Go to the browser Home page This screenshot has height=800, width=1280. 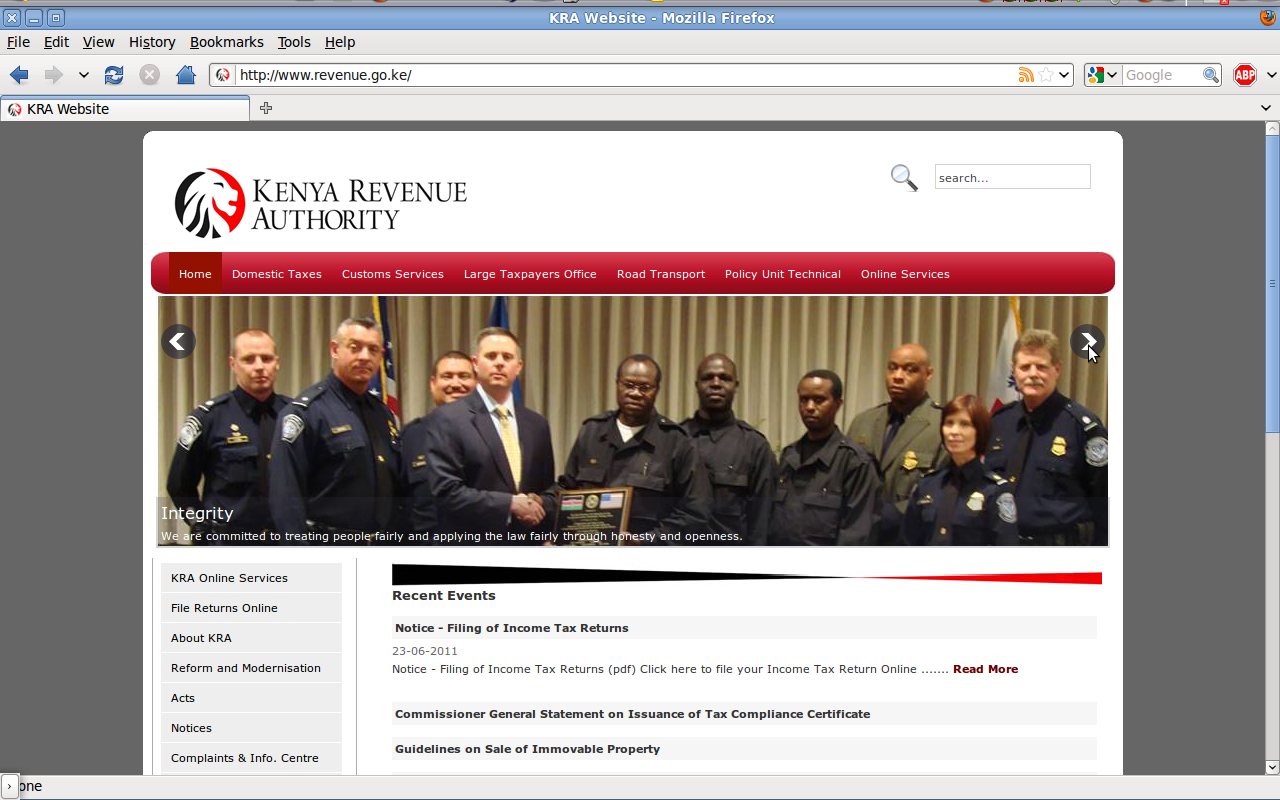click(185, 75)
